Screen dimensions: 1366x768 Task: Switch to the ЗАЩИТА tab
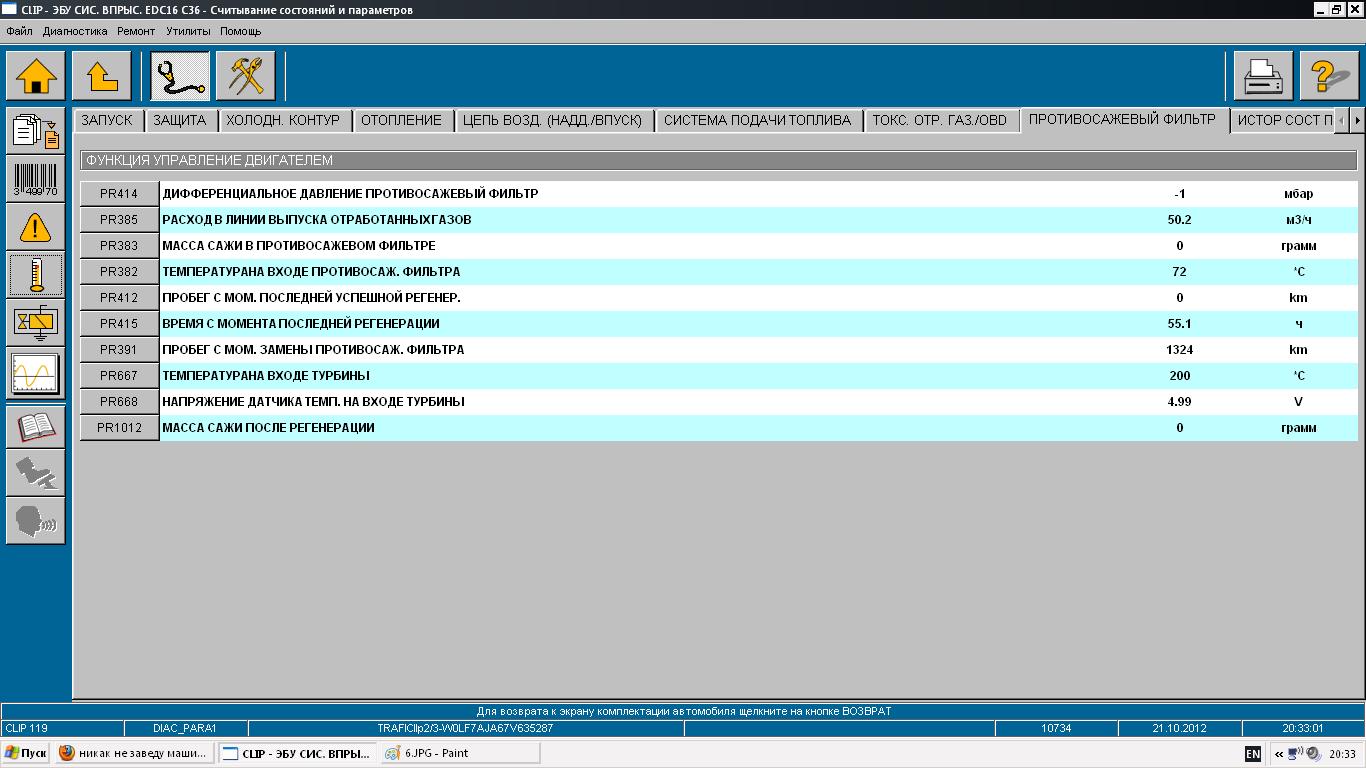pyautogui.click(x=180, y=120)
